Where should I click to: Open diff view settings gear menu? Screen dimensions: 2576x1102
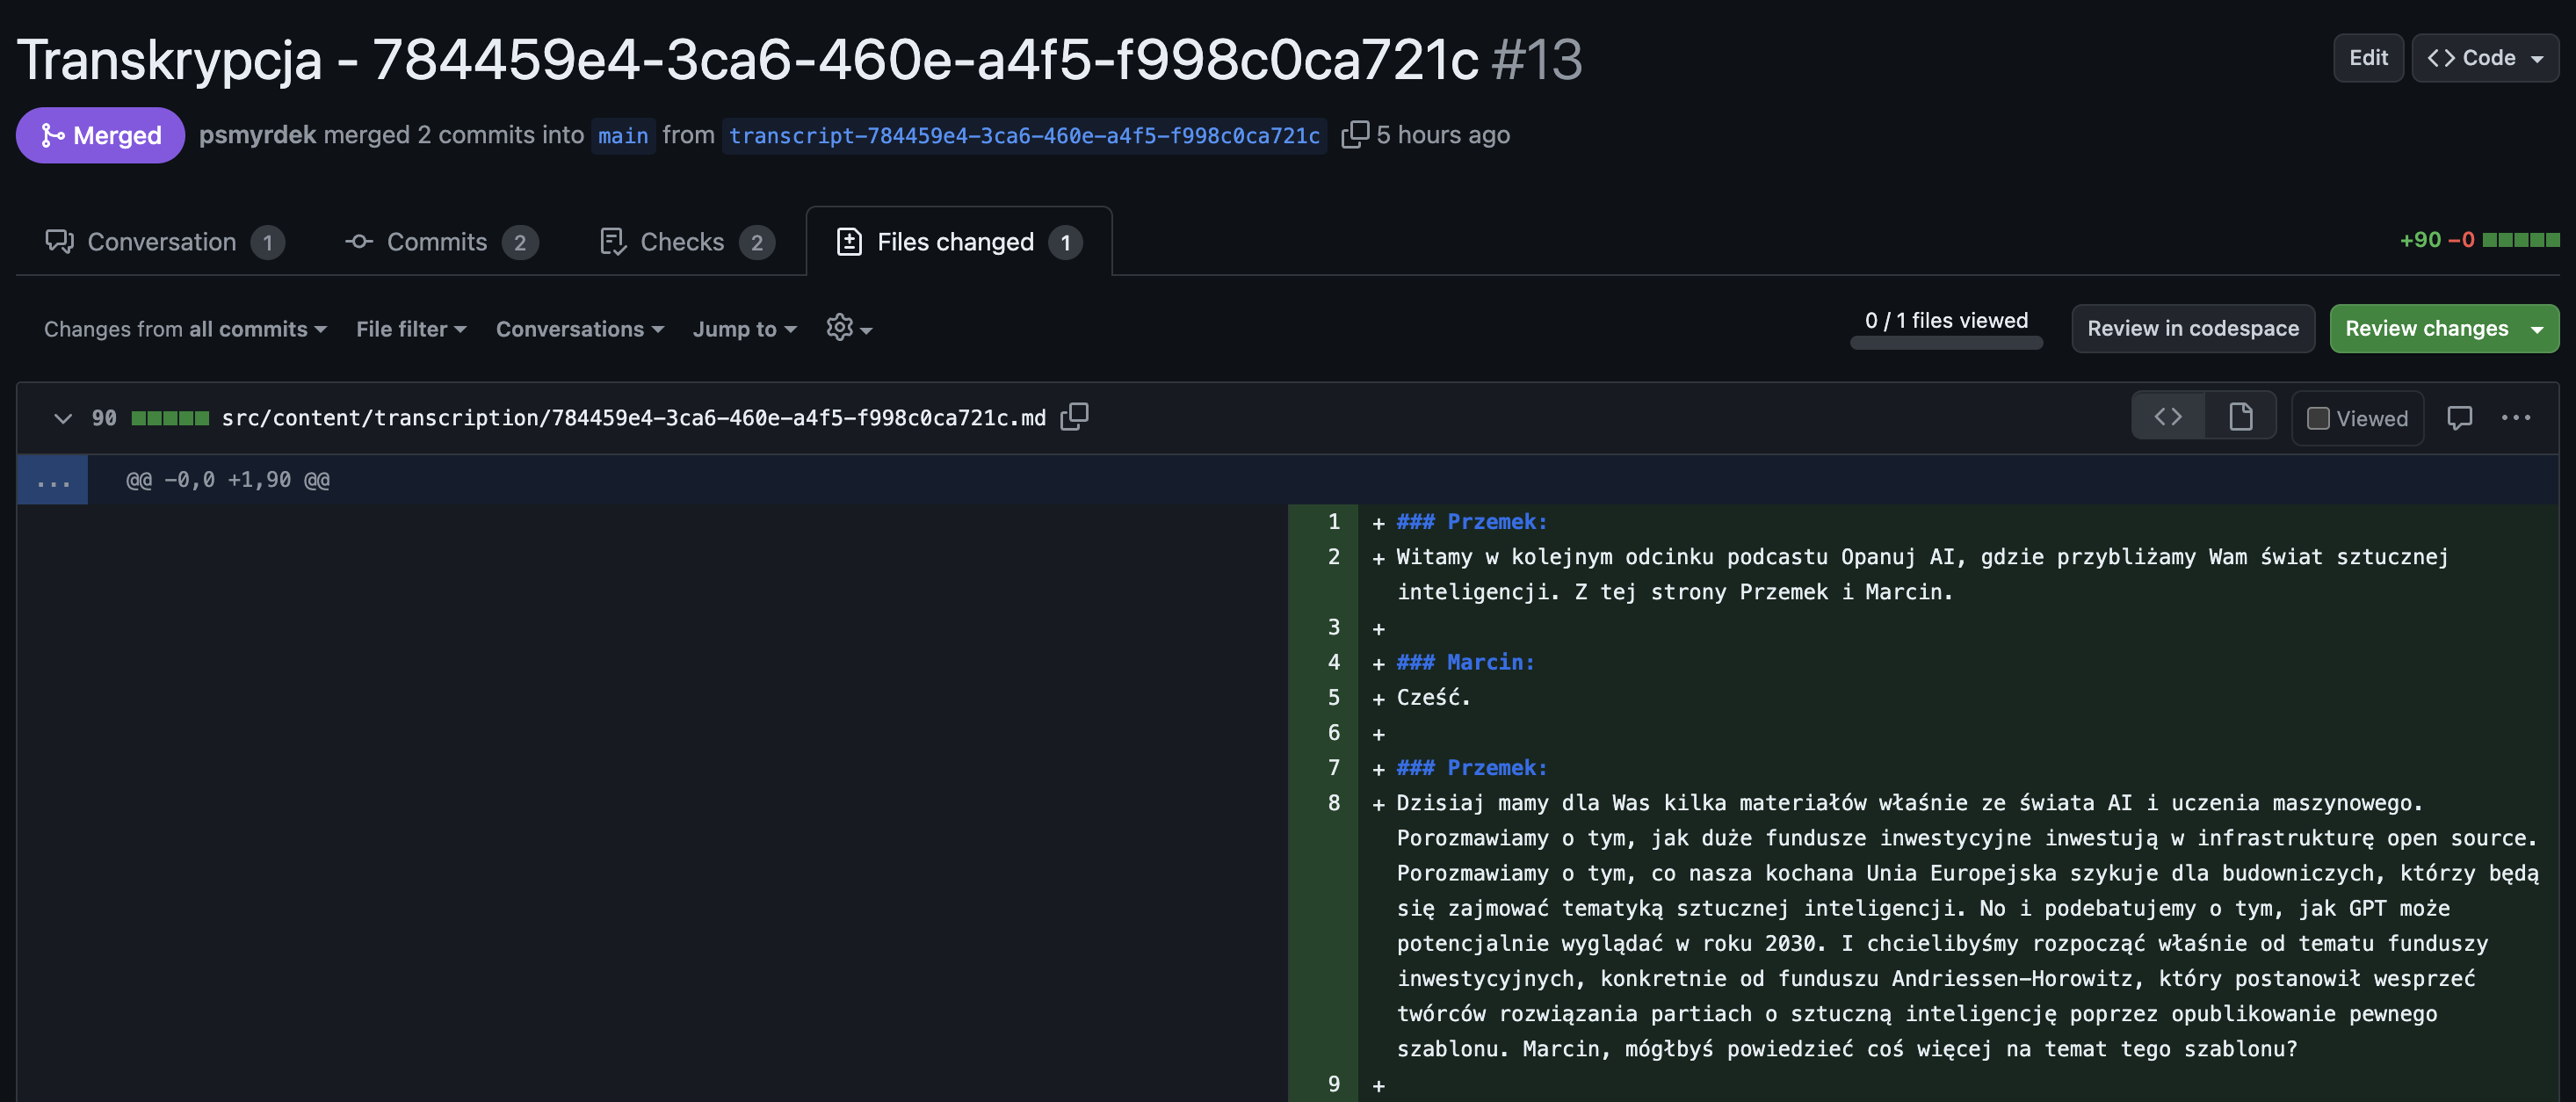848,328
